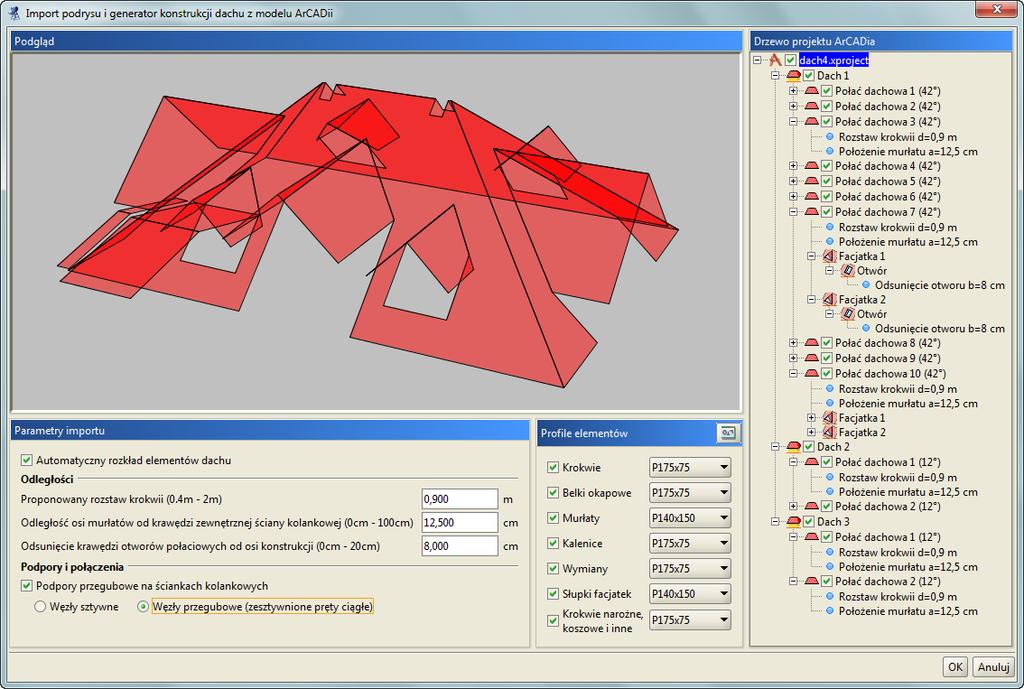The width and height of the screenshot is (1024, 689).
Task: Select the dach4.xproject root tree item
Action: click(834, 60)
